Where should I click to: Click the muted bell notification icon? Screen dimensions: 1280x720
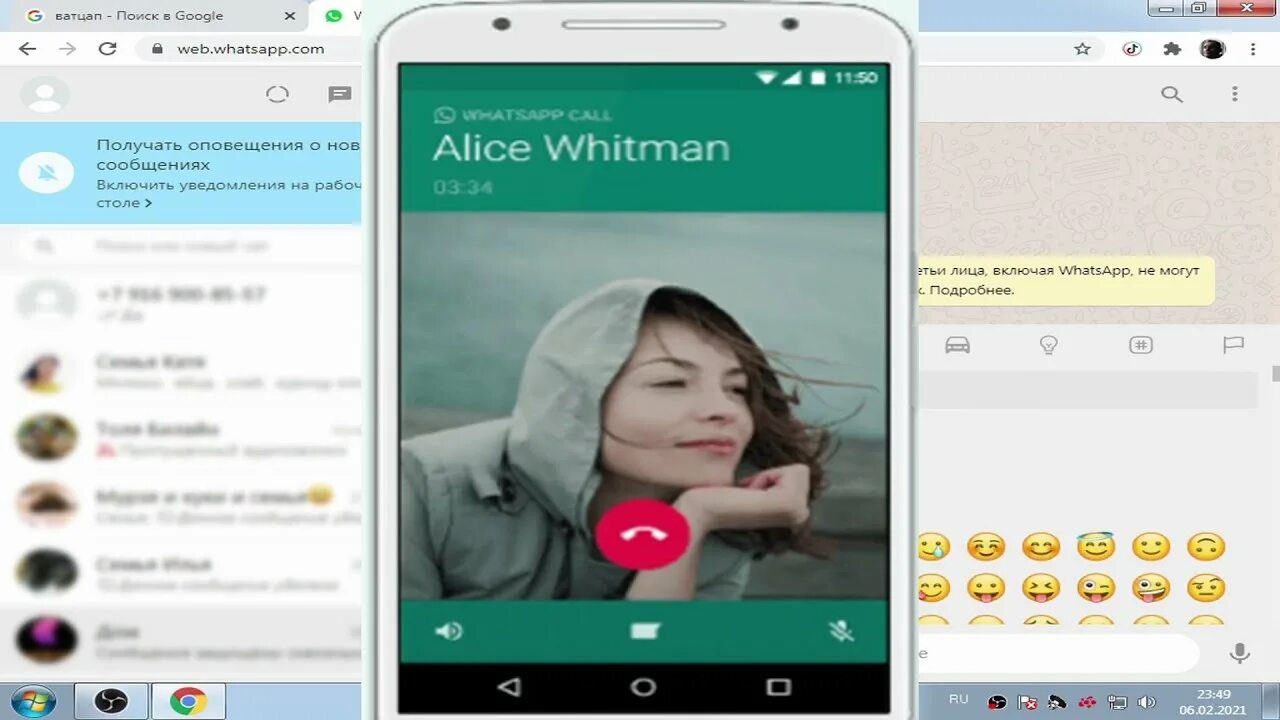(x=46, y=173)
